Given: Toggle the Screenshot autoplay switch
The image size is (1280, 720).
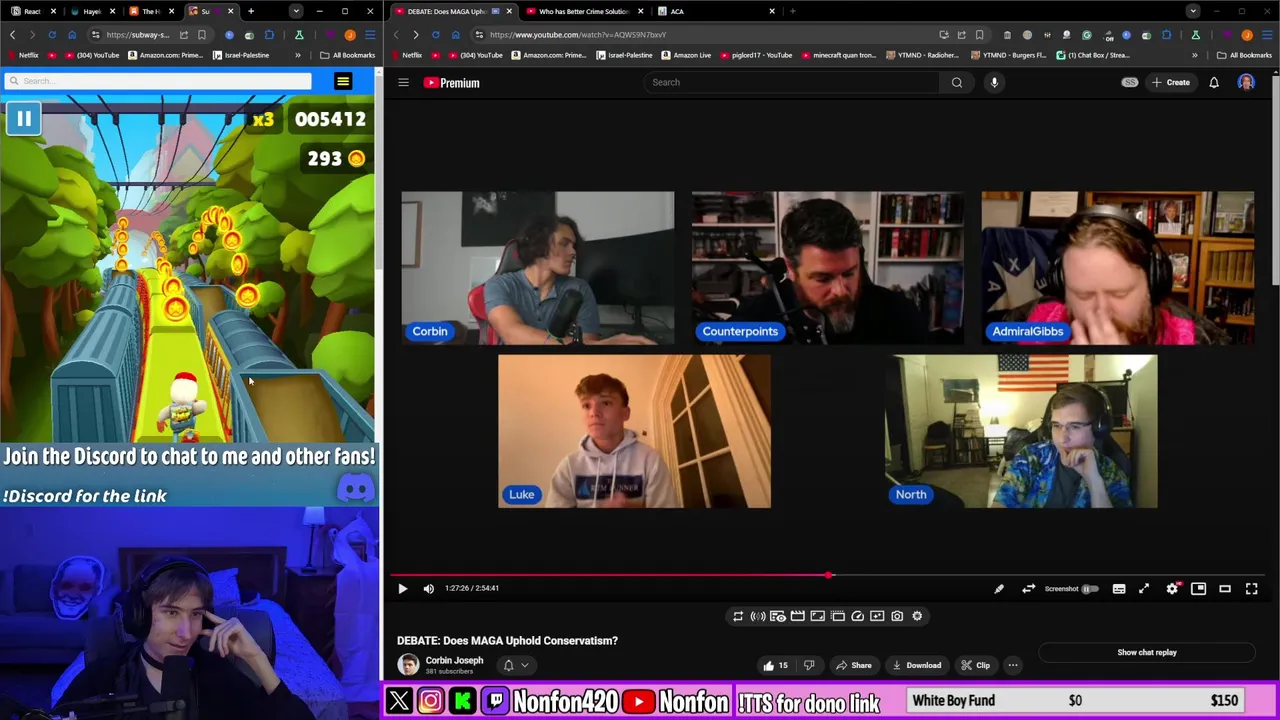Looking at the screenshot, I should pos(1089,589).
